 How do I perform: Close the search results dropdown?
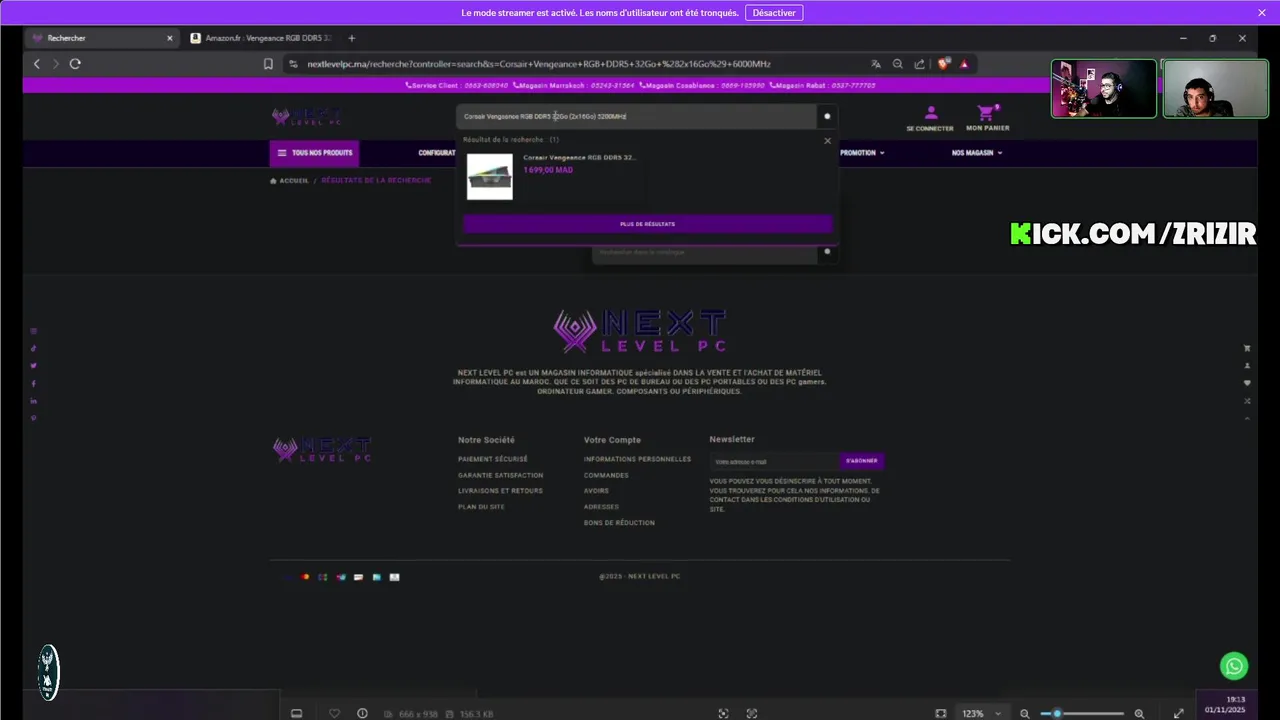tap(827, 141)
